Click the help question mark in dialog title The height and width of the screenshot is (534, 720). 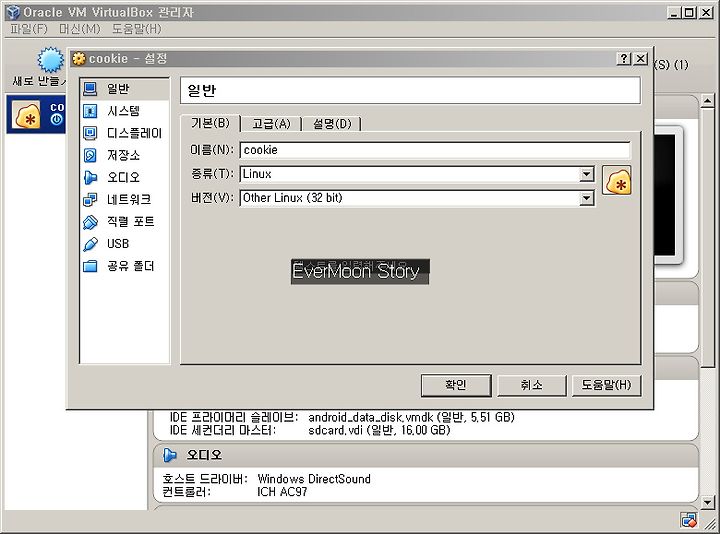pos(624,58)
